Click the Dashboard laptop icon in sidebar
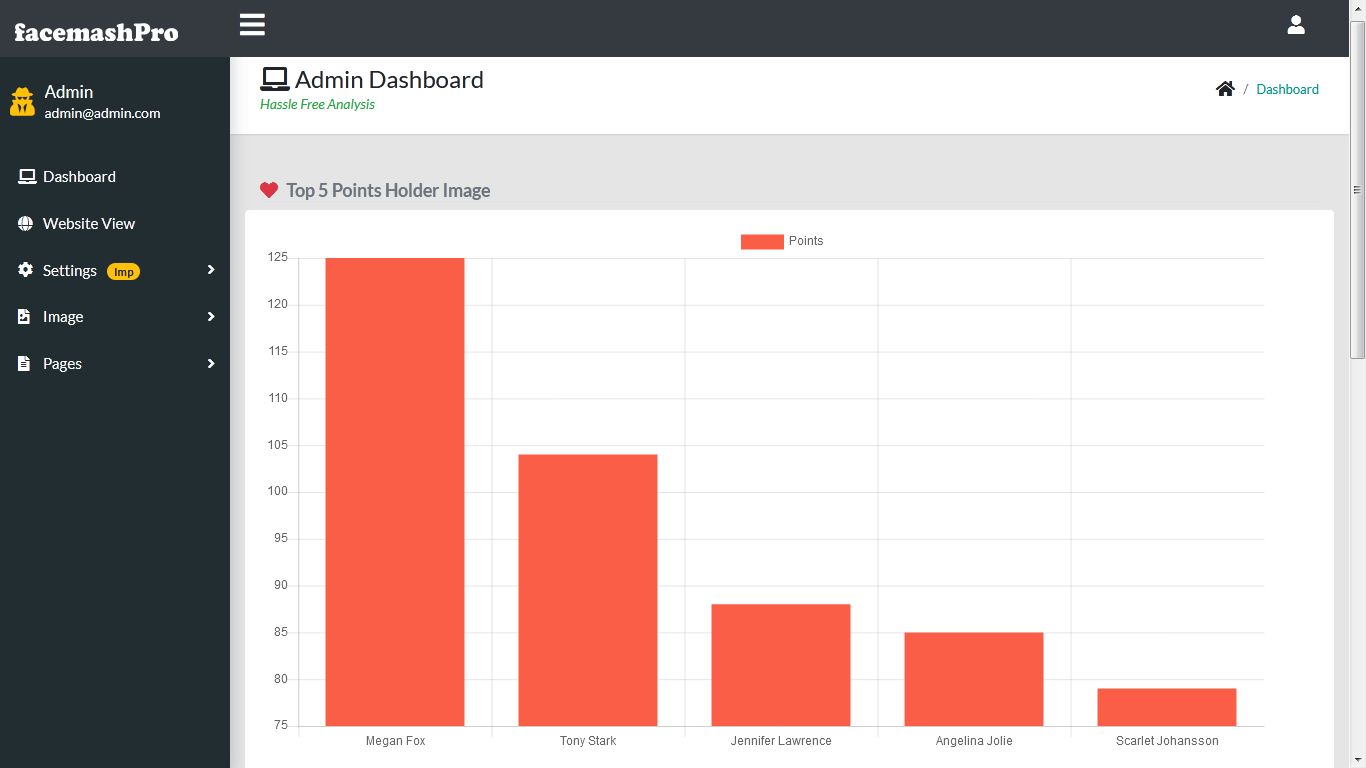The height and width of the screenshot is (768, 1366). pos(27,177)
